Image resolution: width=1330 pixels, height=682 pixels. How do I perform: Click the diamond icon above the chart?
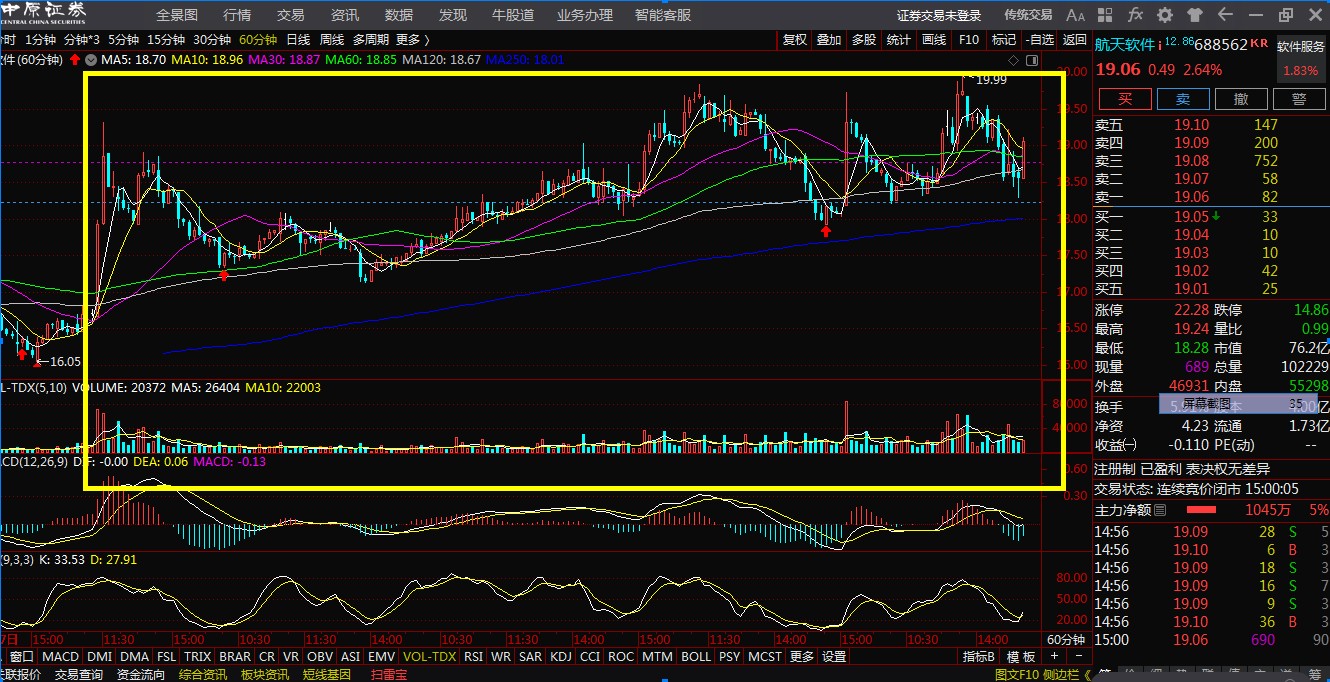[x=1015, y=60]
